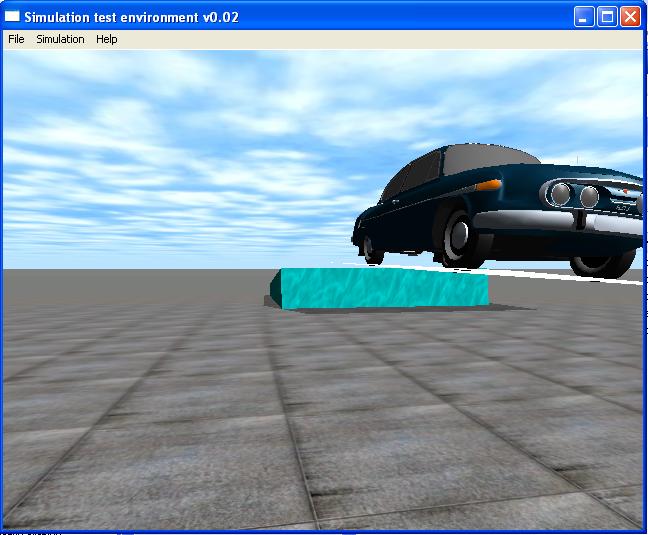The width and height of the screenshot is (648, 535).
Task: Click the car's round headlights
Action: [x=576, y=195]
